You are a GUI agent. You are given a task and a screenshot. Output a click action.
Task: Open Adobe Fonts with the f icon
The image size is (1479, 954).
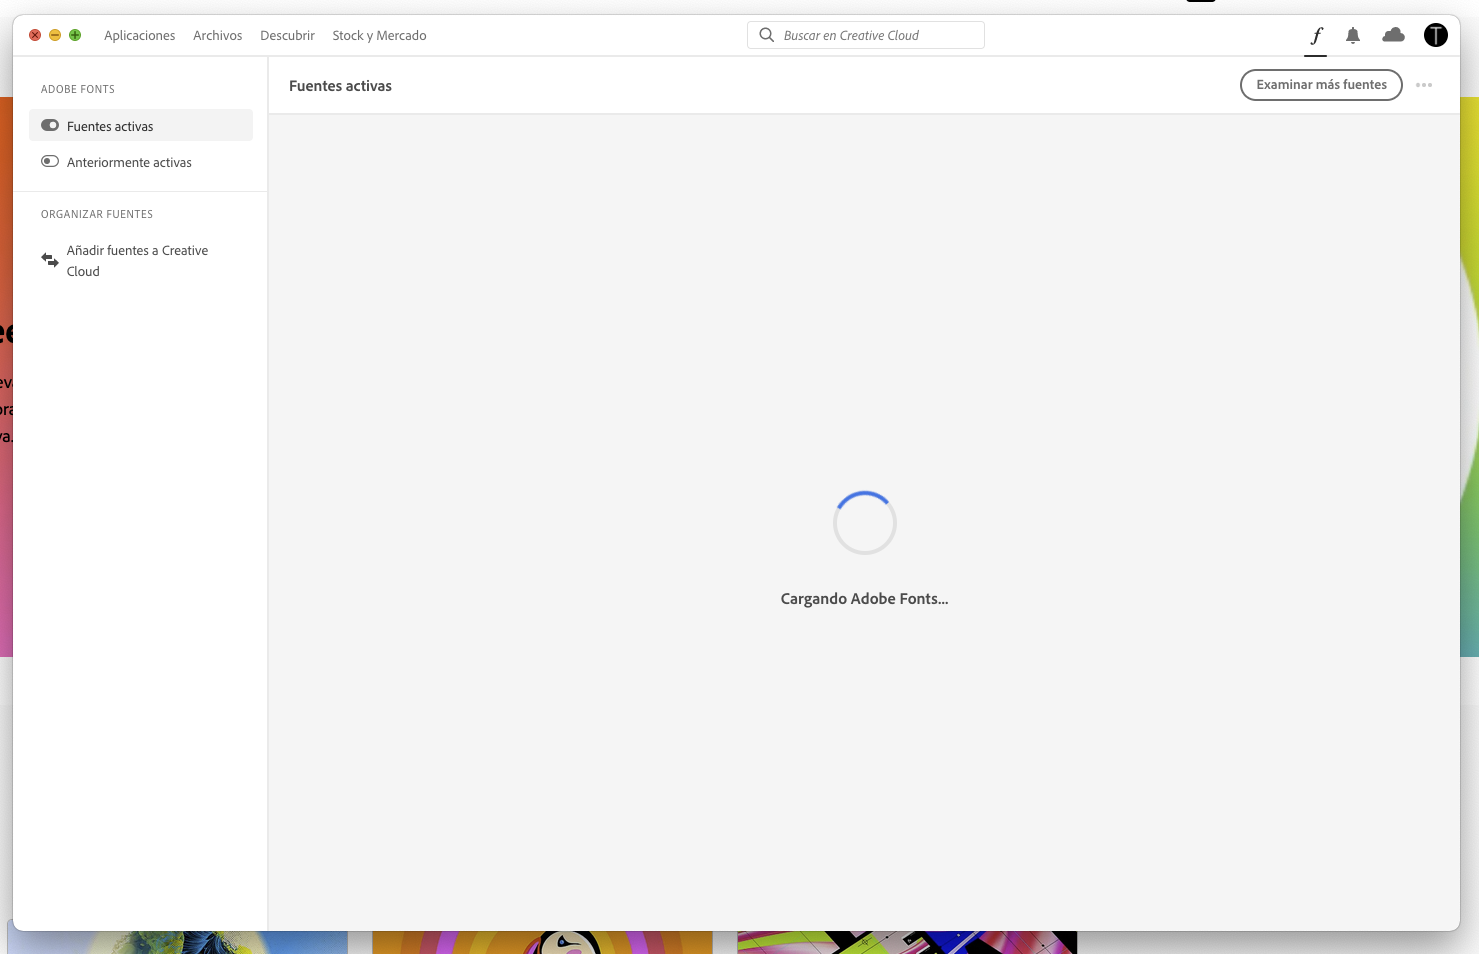point(1315,35)
